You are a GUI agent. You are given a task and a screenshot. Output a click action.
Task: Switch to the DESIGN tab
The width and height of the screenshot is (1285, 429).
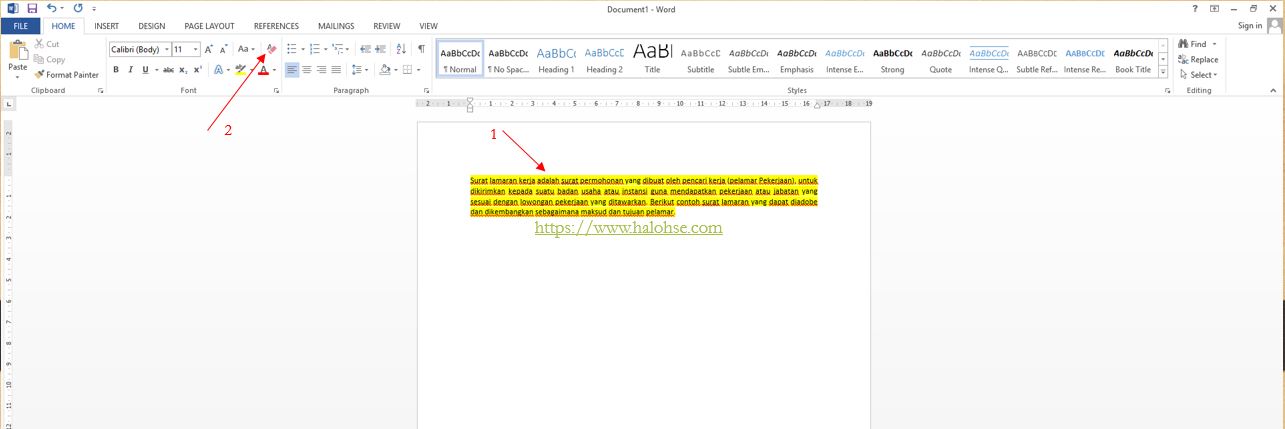152,26
